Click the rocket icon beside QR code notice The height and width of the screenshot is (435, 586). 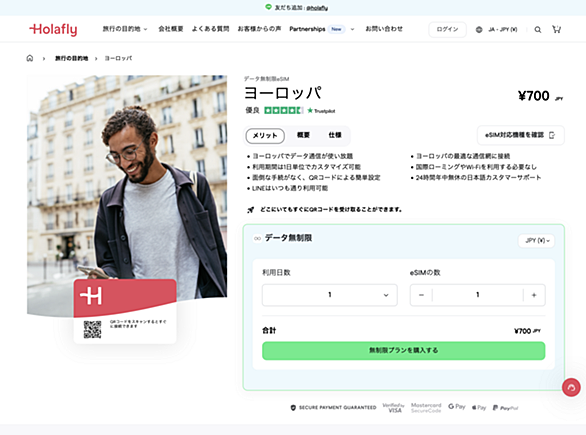(x=251, y=210)
